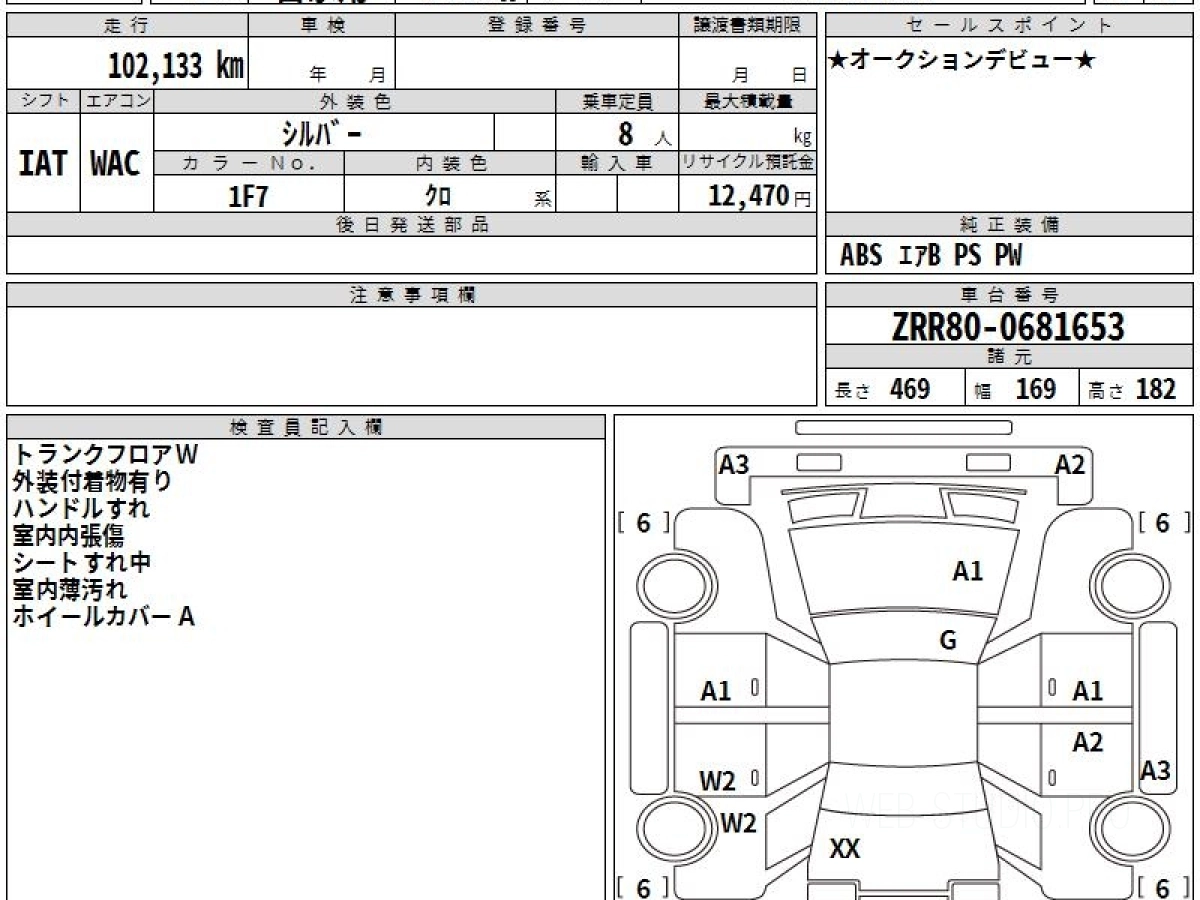Select the interior color クロ
Viewport: 1200px width, 900px height.
coord(439,196)
